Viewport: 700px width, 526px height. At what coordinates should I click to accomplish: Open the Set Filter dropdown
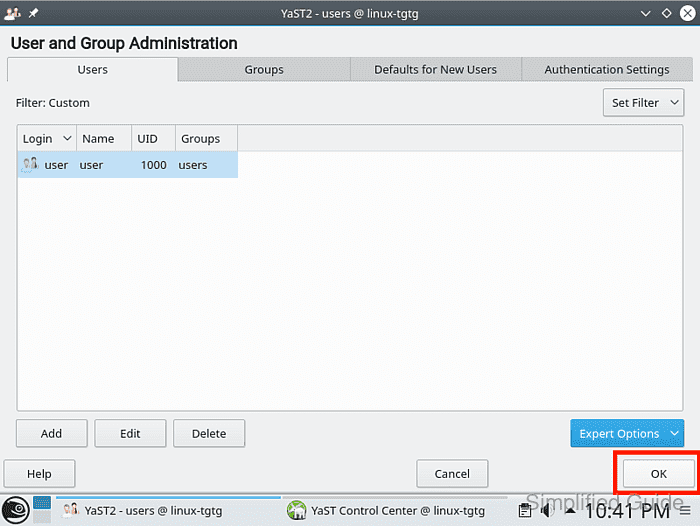[643, 103]
